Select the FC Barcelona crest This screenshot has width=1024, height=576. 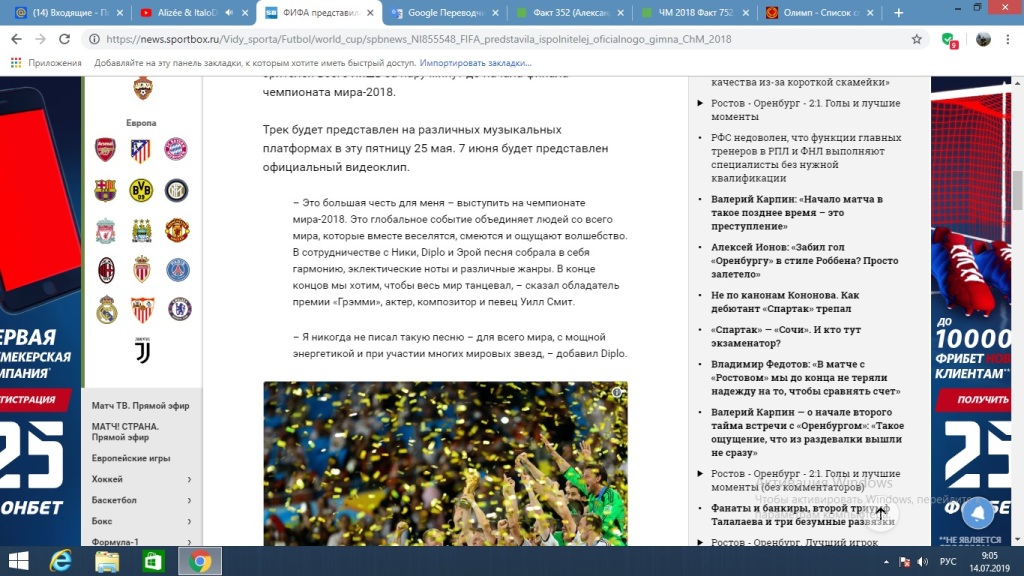point(105,190)
